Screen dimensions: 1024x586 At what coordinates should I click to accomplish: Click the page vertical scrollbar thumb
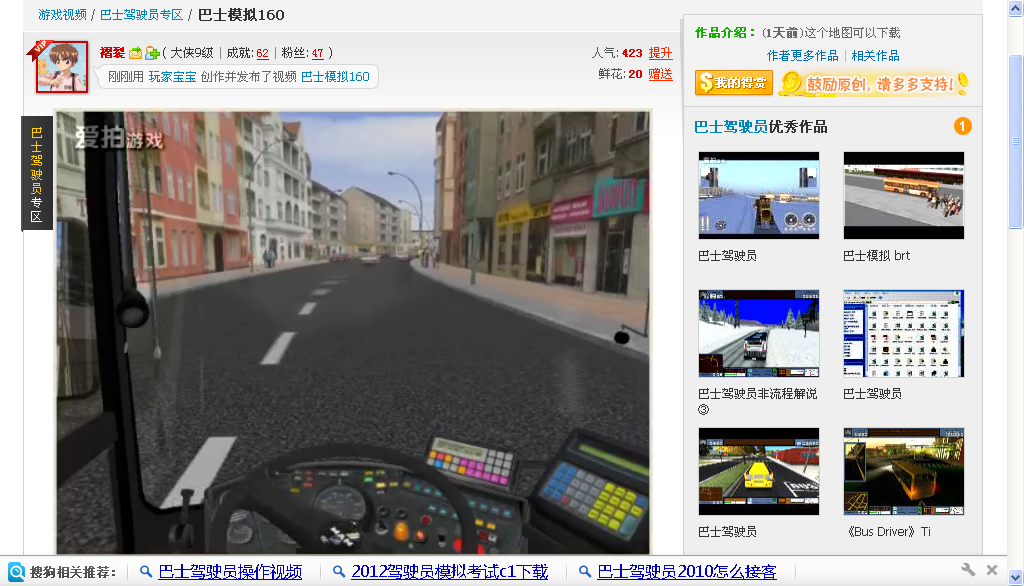(x=1016, y=141)
